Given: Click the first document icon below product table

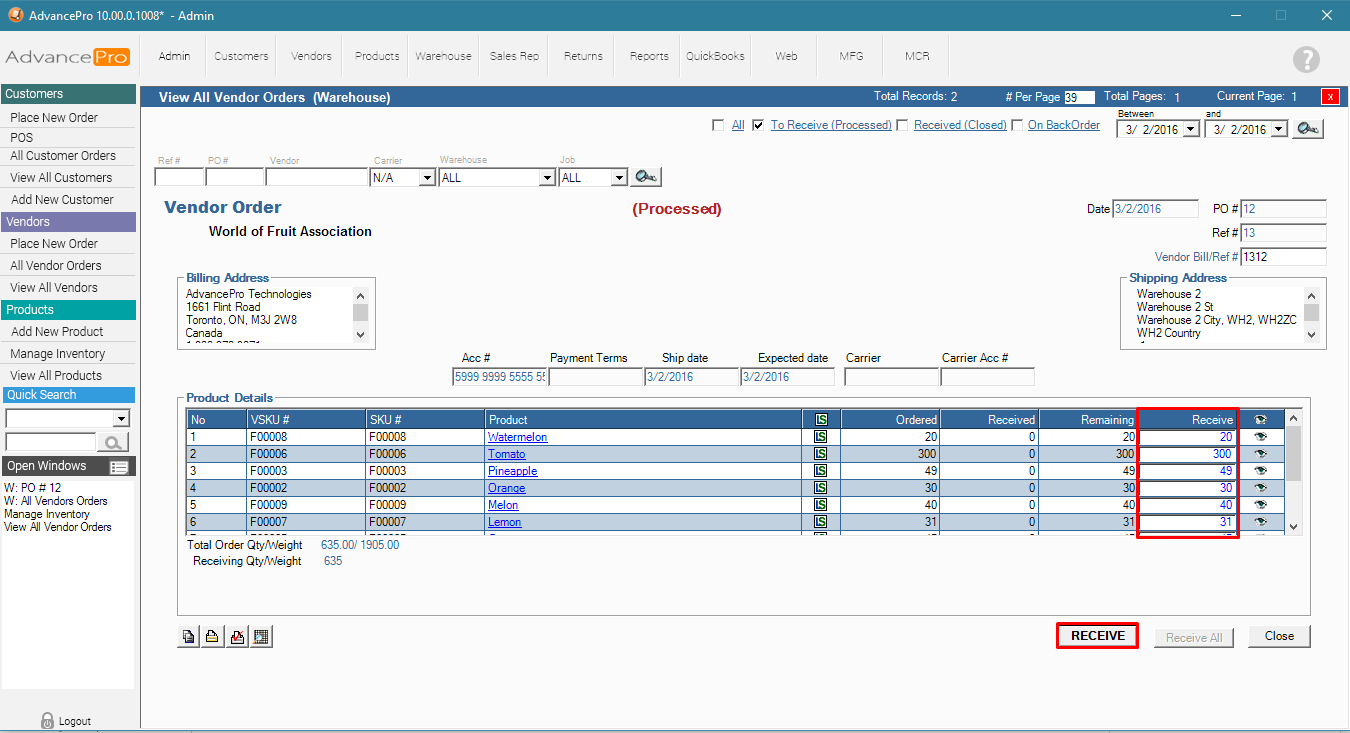Looking at the screenshot, I should 189,637.
